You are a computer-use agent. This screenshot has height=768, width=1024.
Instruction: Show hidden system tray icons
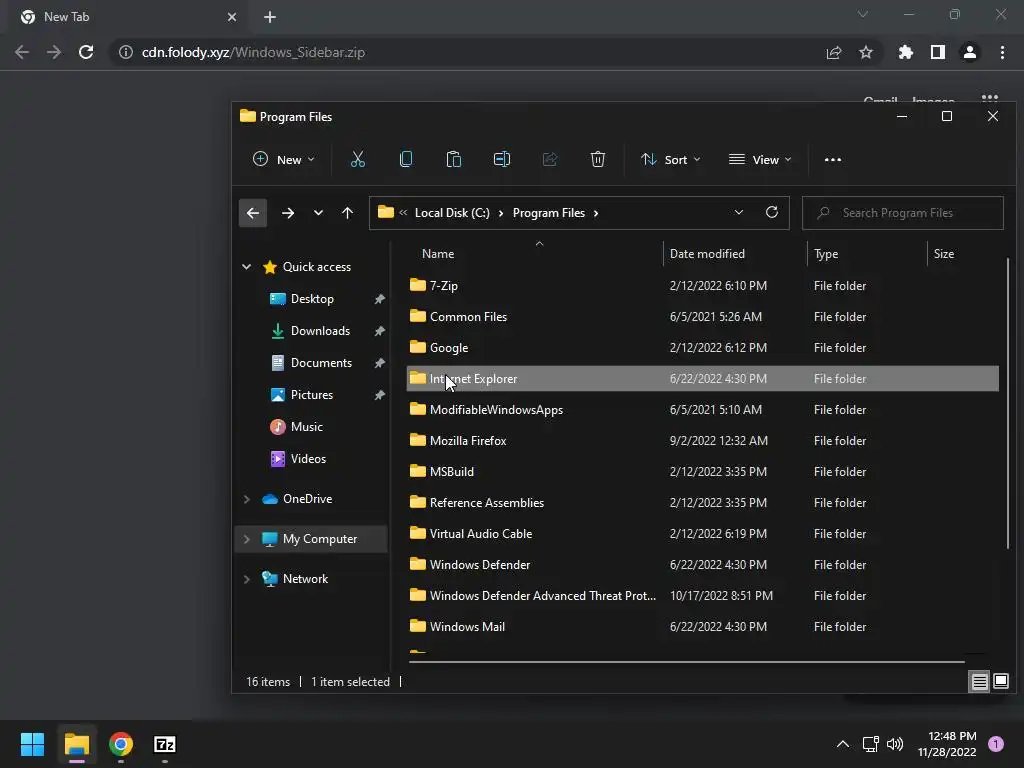(843, 744)
